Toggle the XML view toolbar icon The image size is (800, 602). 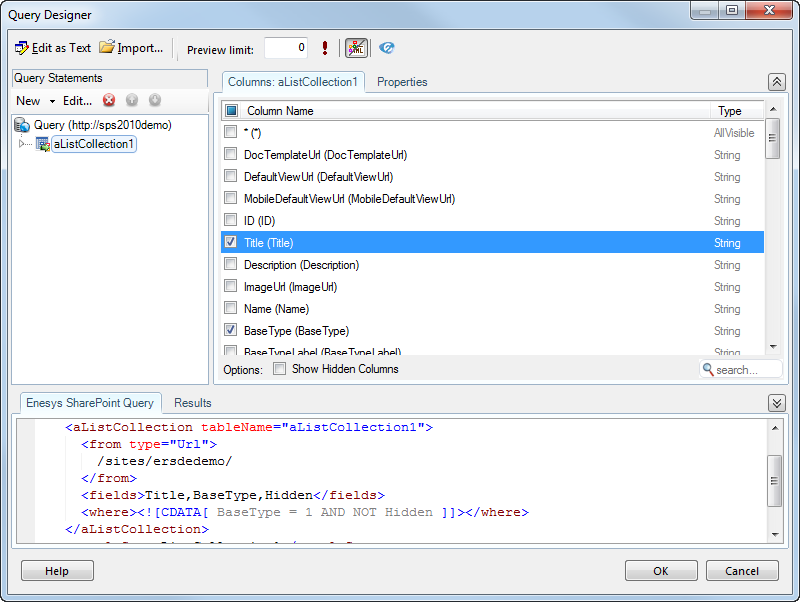coord(356,48)
